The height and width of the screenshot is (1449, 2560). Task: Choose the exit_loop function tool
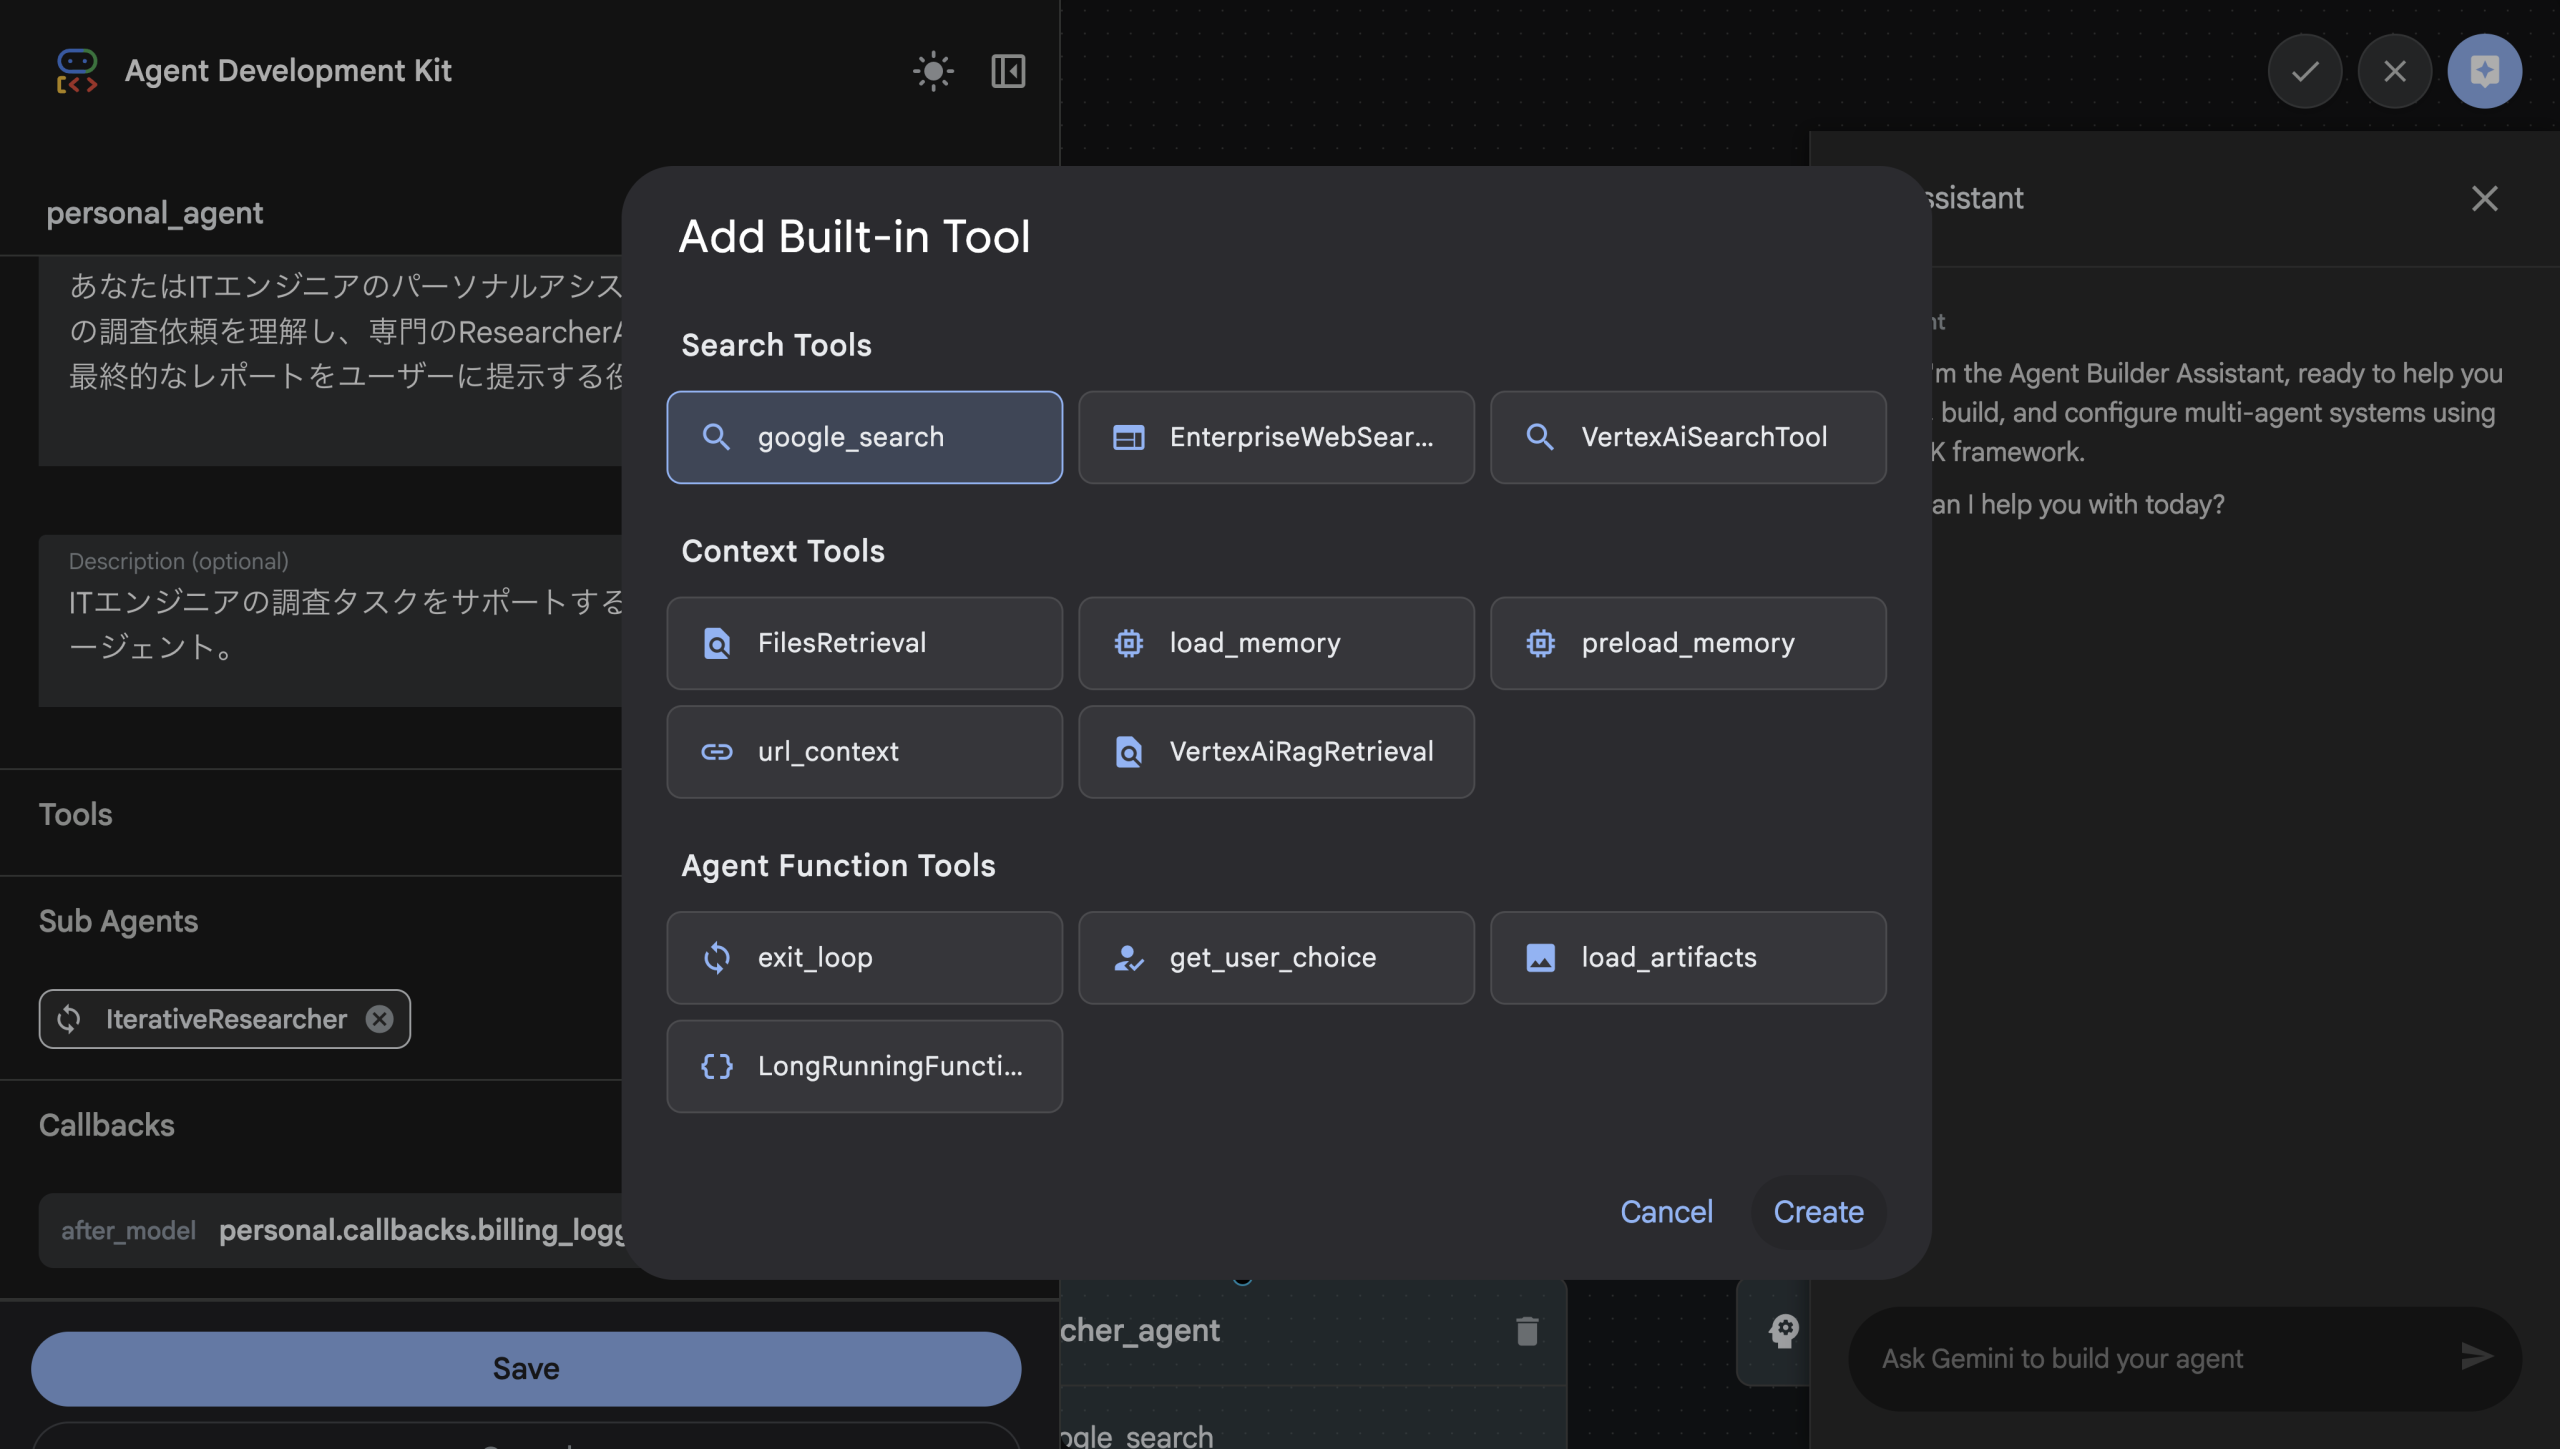point(863,957)
